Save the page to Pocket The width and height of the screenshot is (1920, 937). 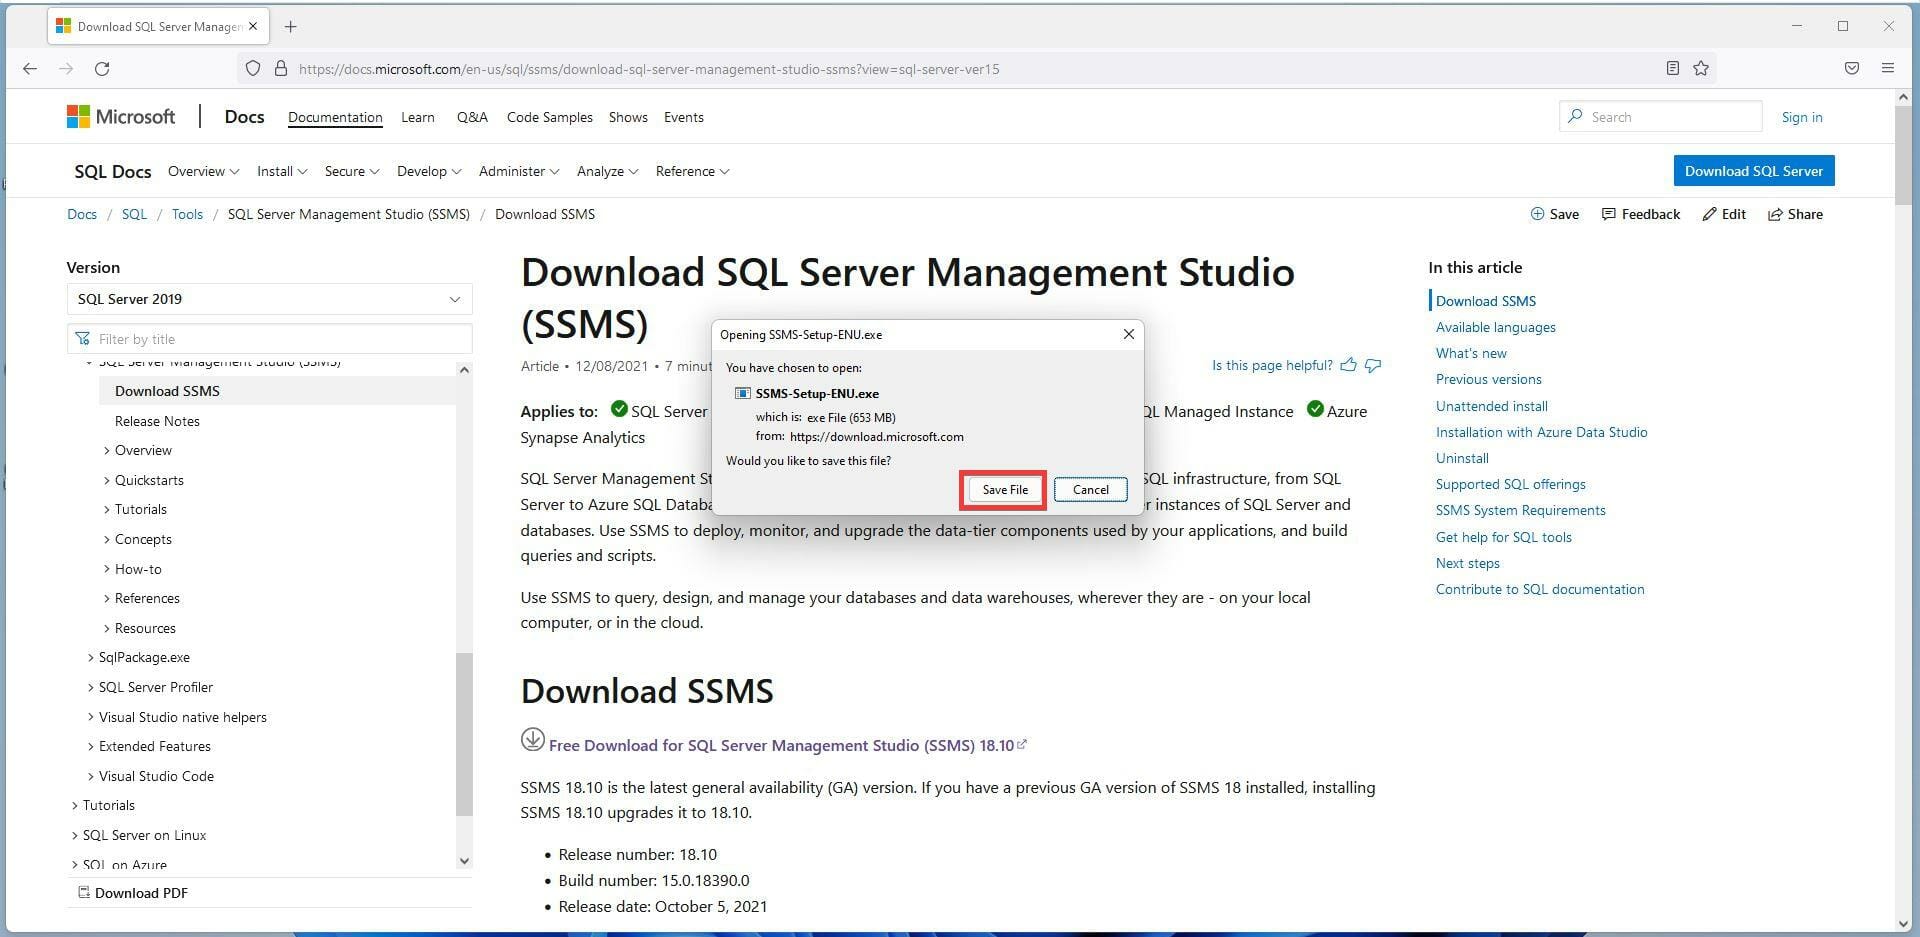[1851, 68]
